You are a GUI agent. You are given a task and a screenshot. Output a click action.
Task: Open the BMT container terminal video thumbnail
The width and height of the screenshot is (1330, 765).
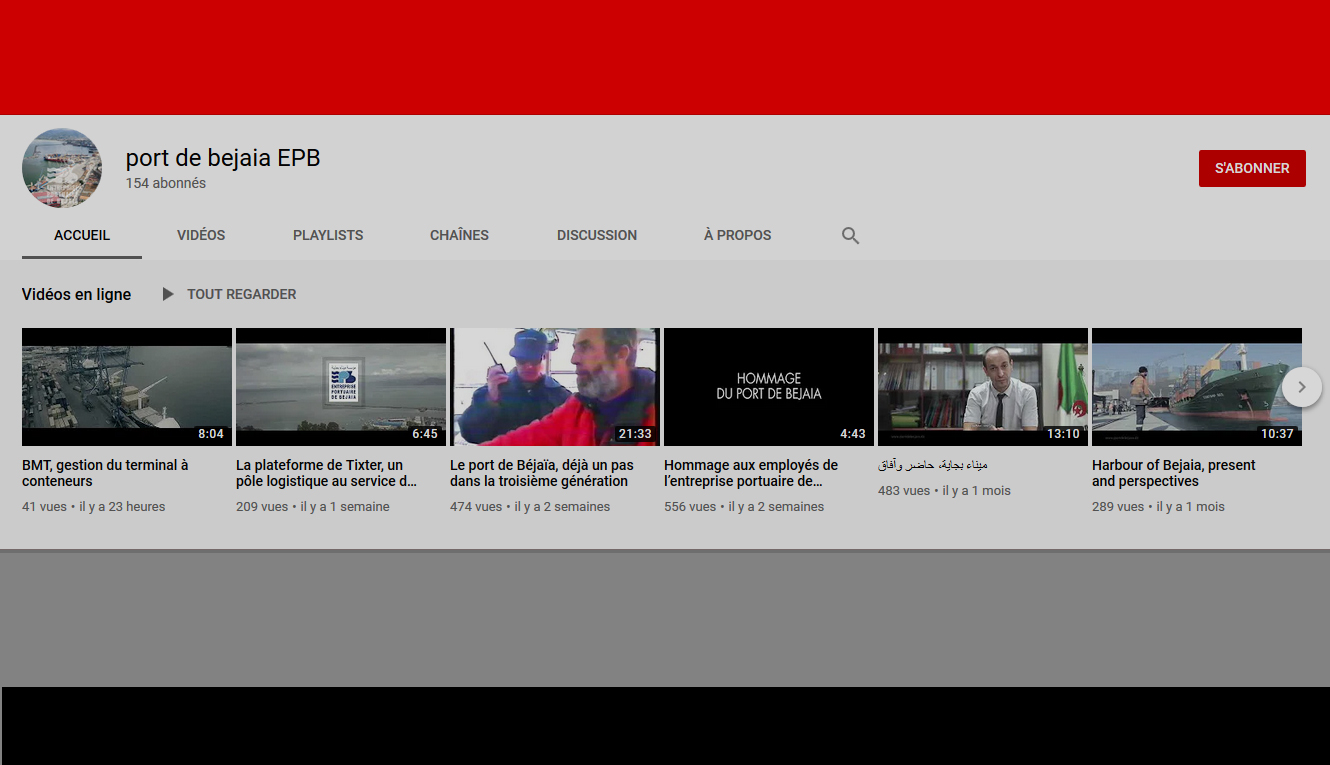(x=127, y=387)
